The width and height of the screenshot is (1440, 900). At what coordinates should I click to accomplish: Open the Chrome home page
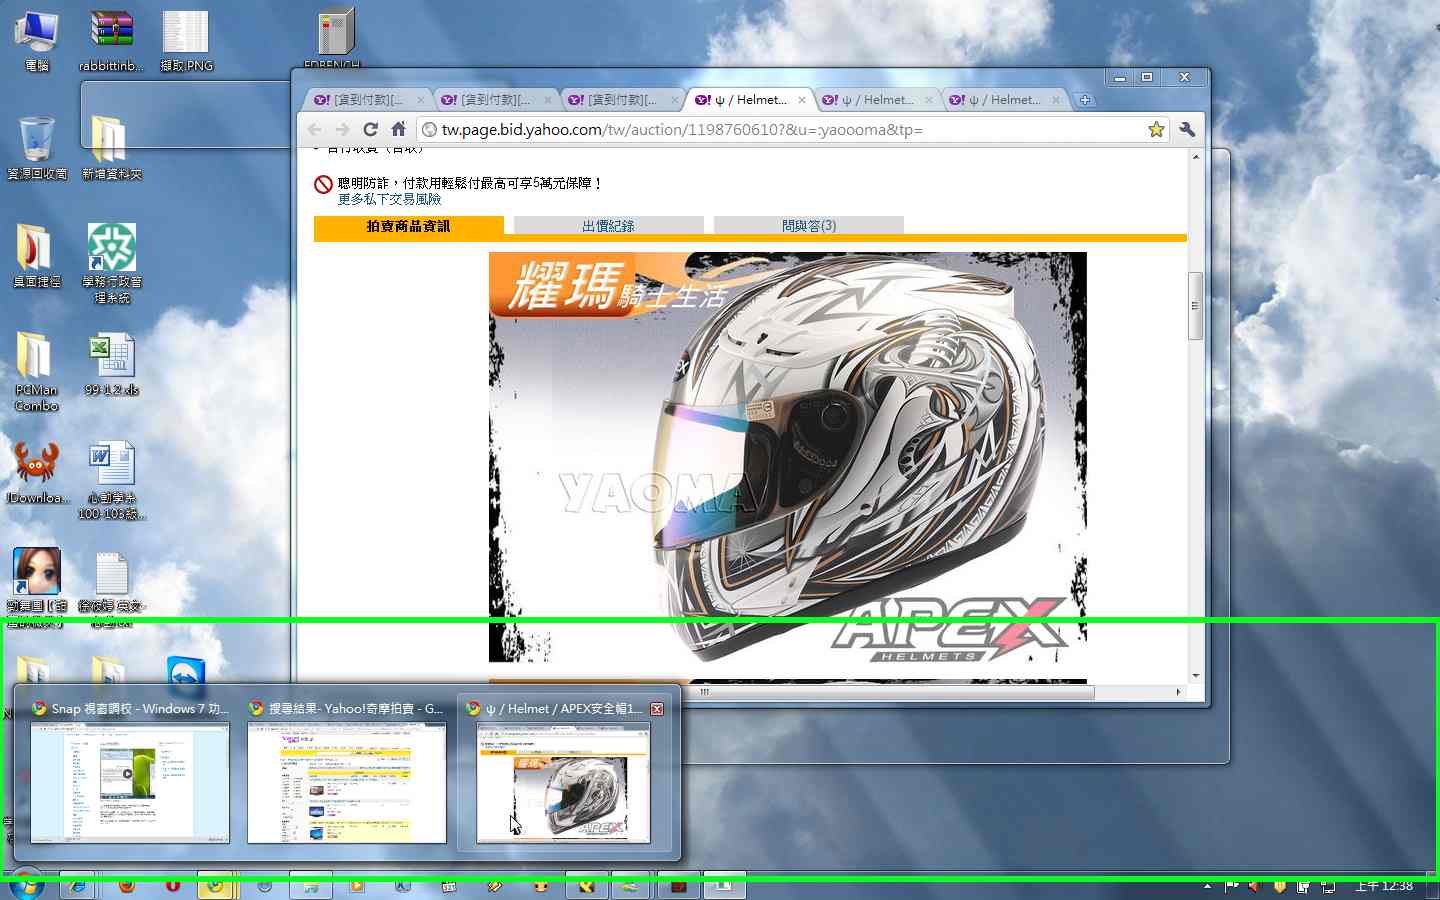tap(398, 129)
